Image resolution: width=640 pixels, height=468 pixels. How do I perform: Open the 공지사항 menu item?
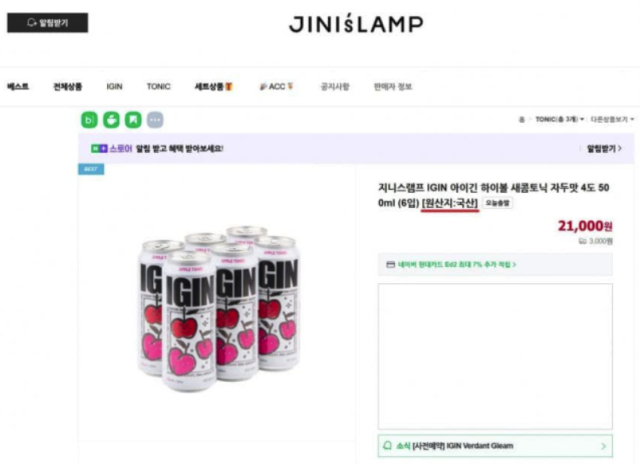pyautogui.click(x=335, y=87)
